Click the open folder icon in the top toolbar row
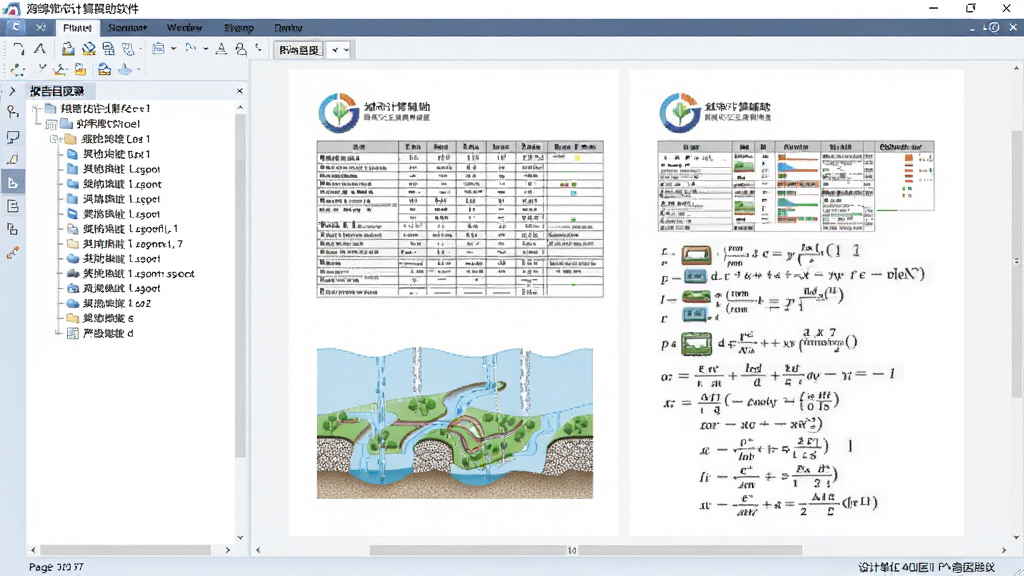This screenshot has height=576, width=1024. tap(68, 49)
